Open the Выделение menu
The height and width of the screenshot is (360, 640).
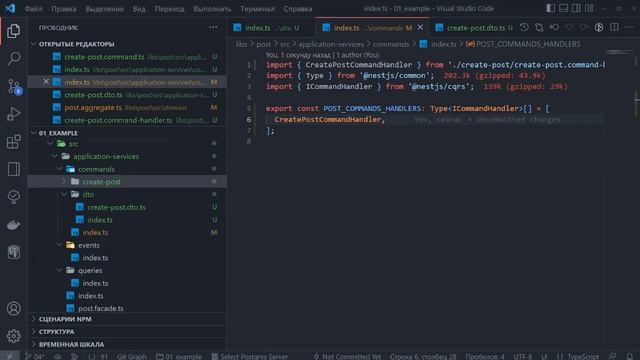pyautogui.click(x=104, y=9)
